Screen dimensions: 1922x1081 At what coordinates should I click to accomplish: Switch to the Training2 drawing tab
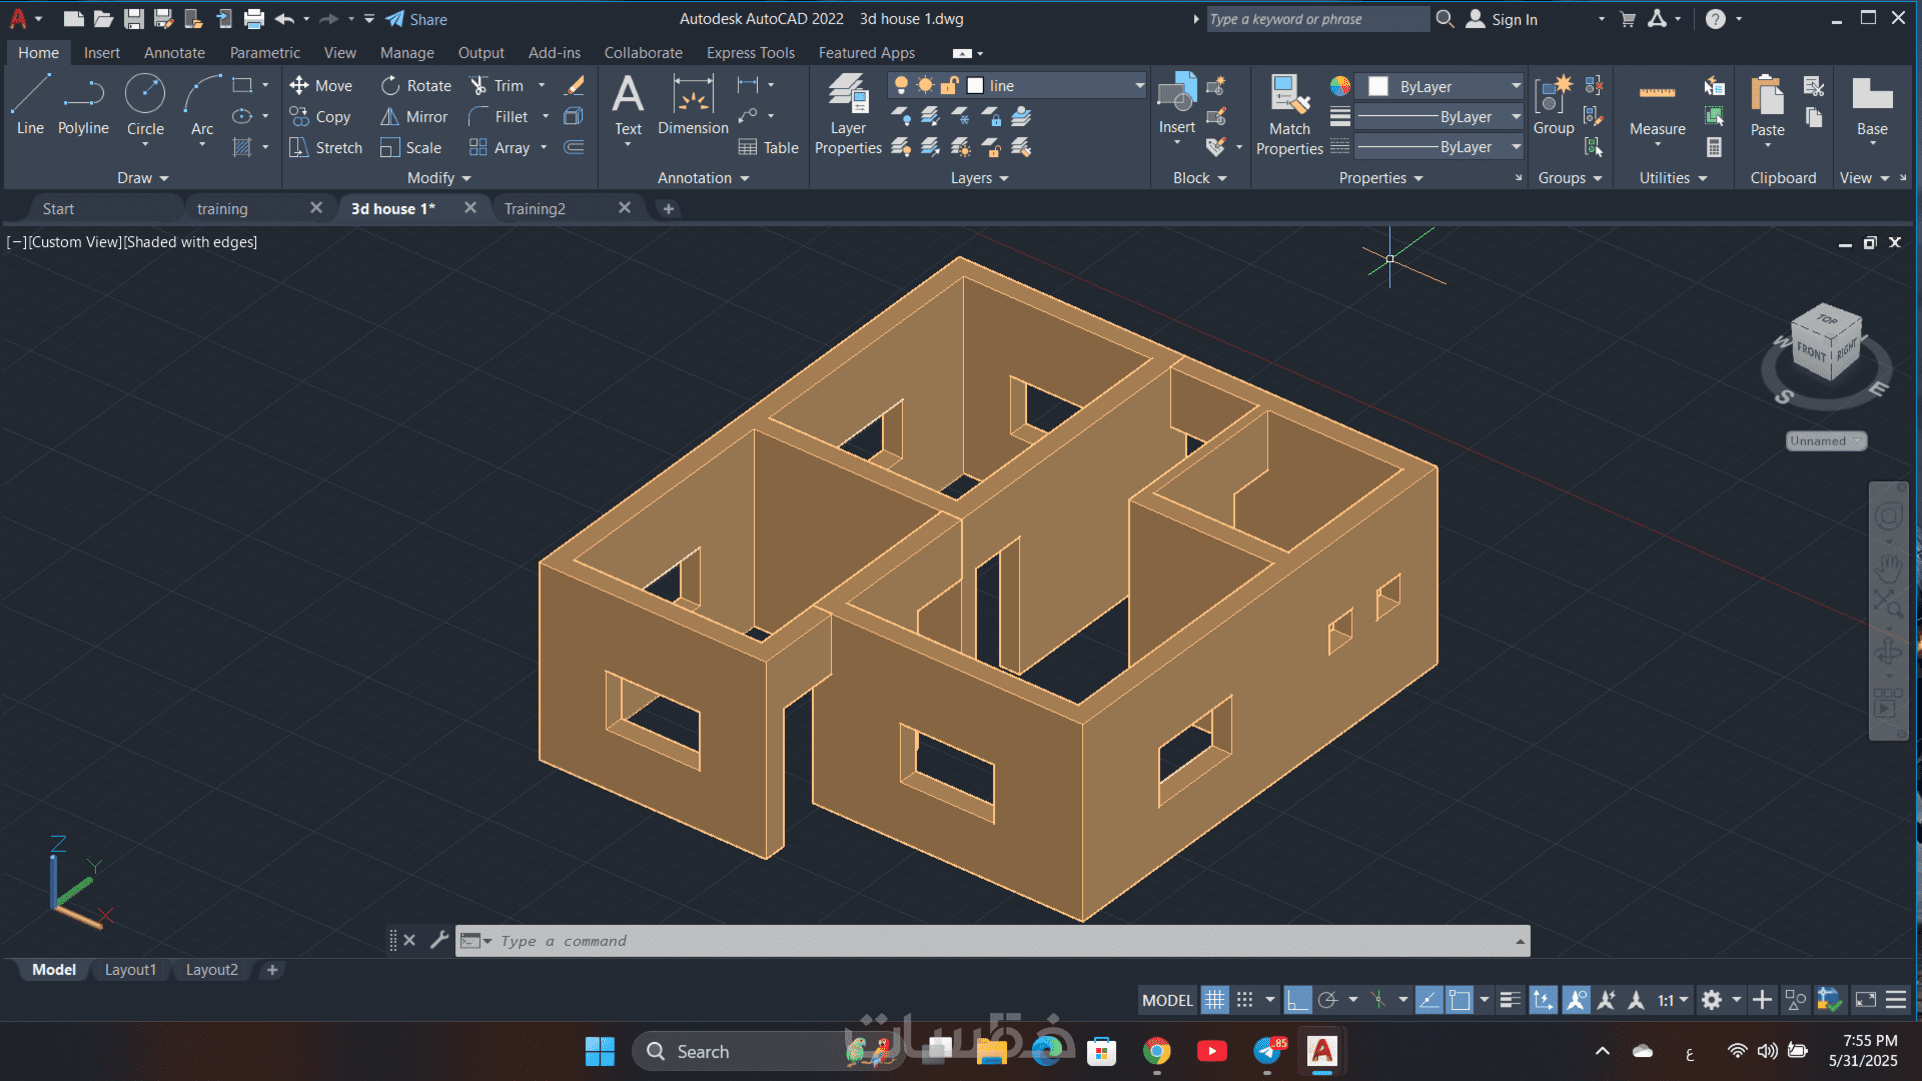pos(535,209)
